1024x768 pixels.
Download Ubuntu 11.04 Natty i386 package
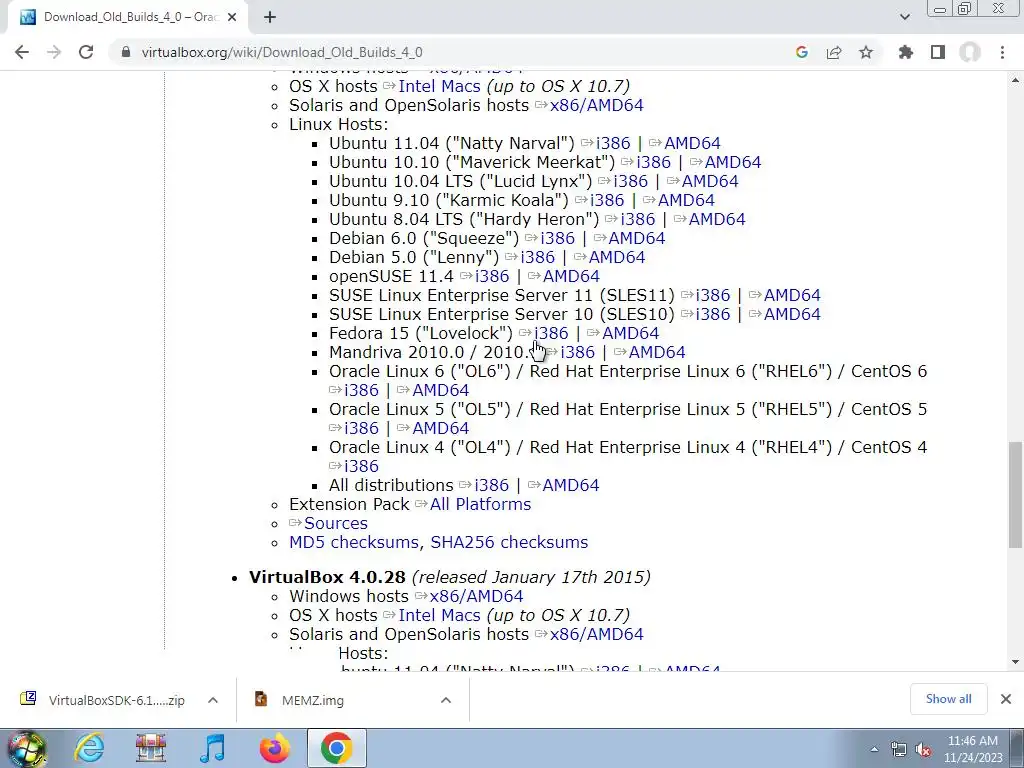click(x=613, y=143)
